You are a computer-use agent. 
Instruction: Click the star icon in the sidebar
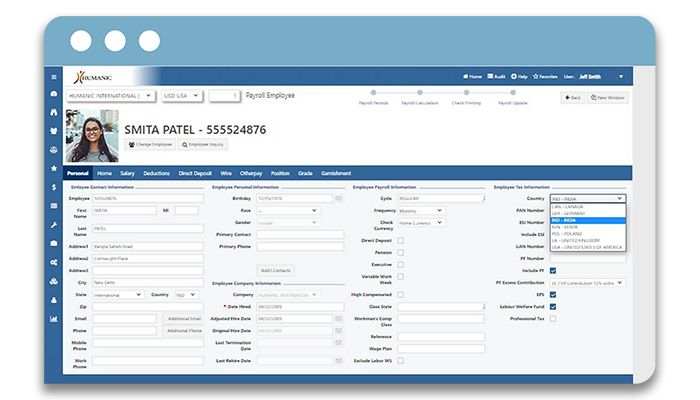coord(54,168)
